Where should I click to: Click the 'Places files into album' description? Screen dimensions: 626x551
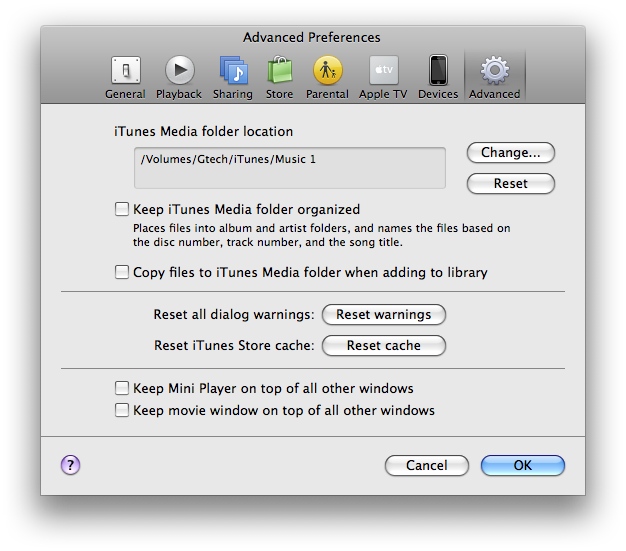tap(321, 235)
